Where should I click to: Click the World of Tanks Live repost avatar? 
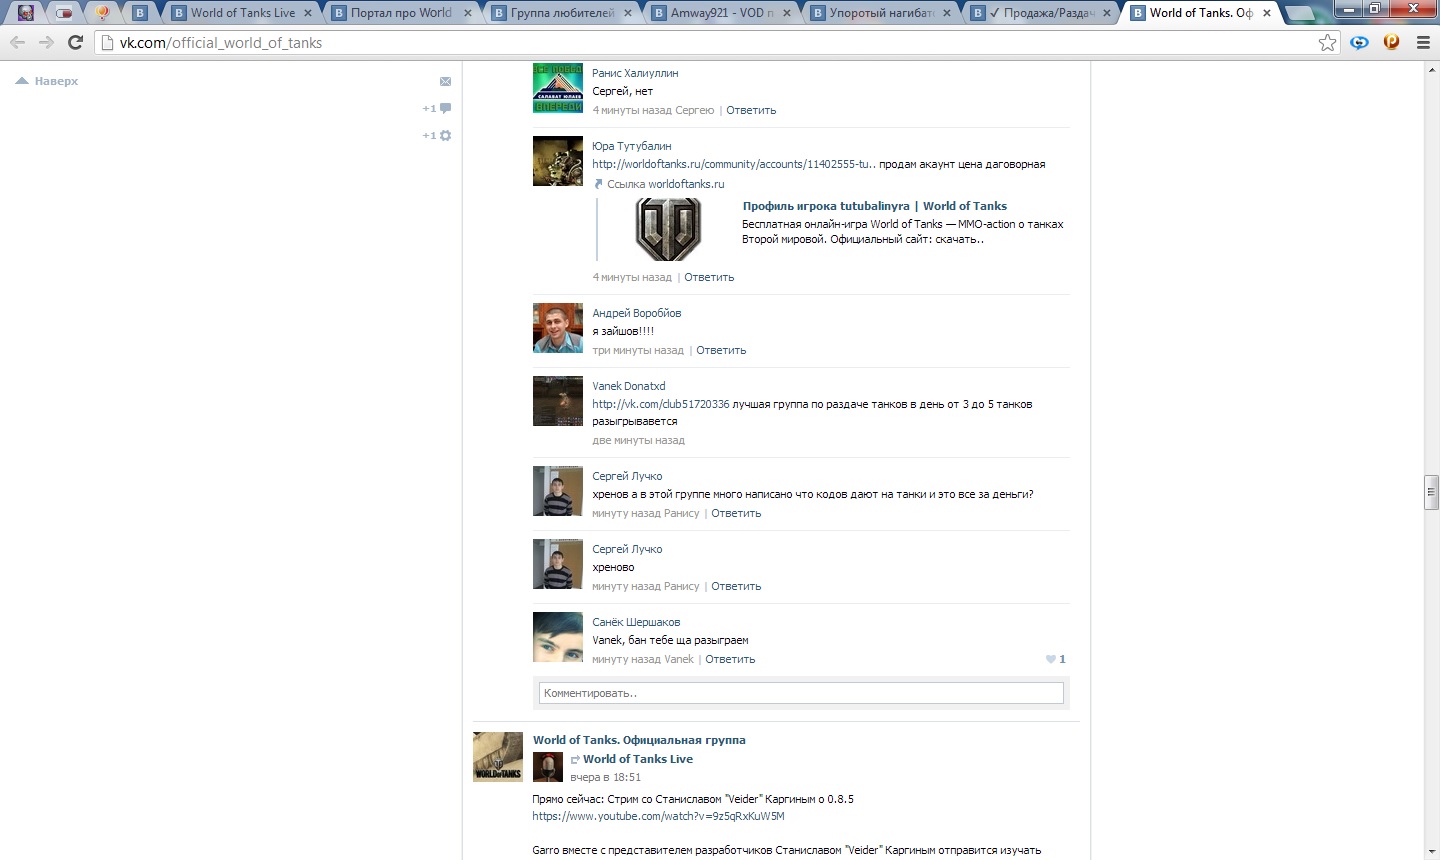[x=548, y=767]
